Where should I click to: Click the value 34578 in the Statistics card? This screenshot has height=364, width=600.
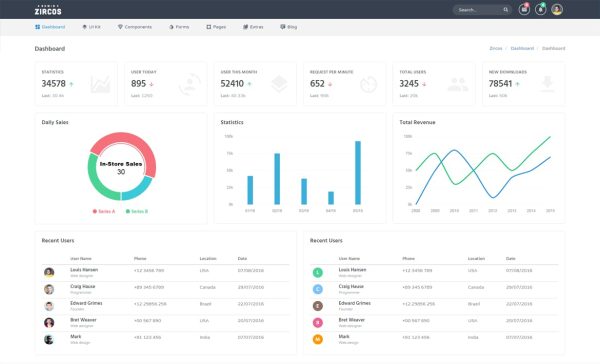(x=54, y=83)
